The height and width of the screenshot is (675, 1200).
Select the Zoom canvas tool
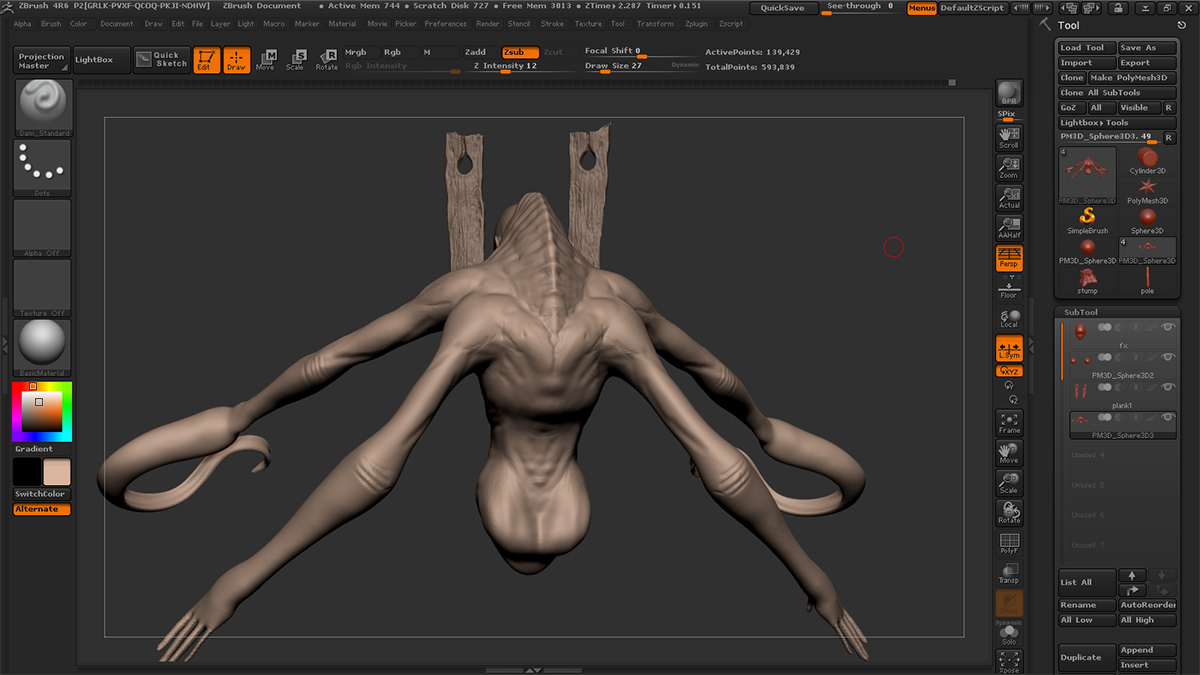coord(1009,168)
